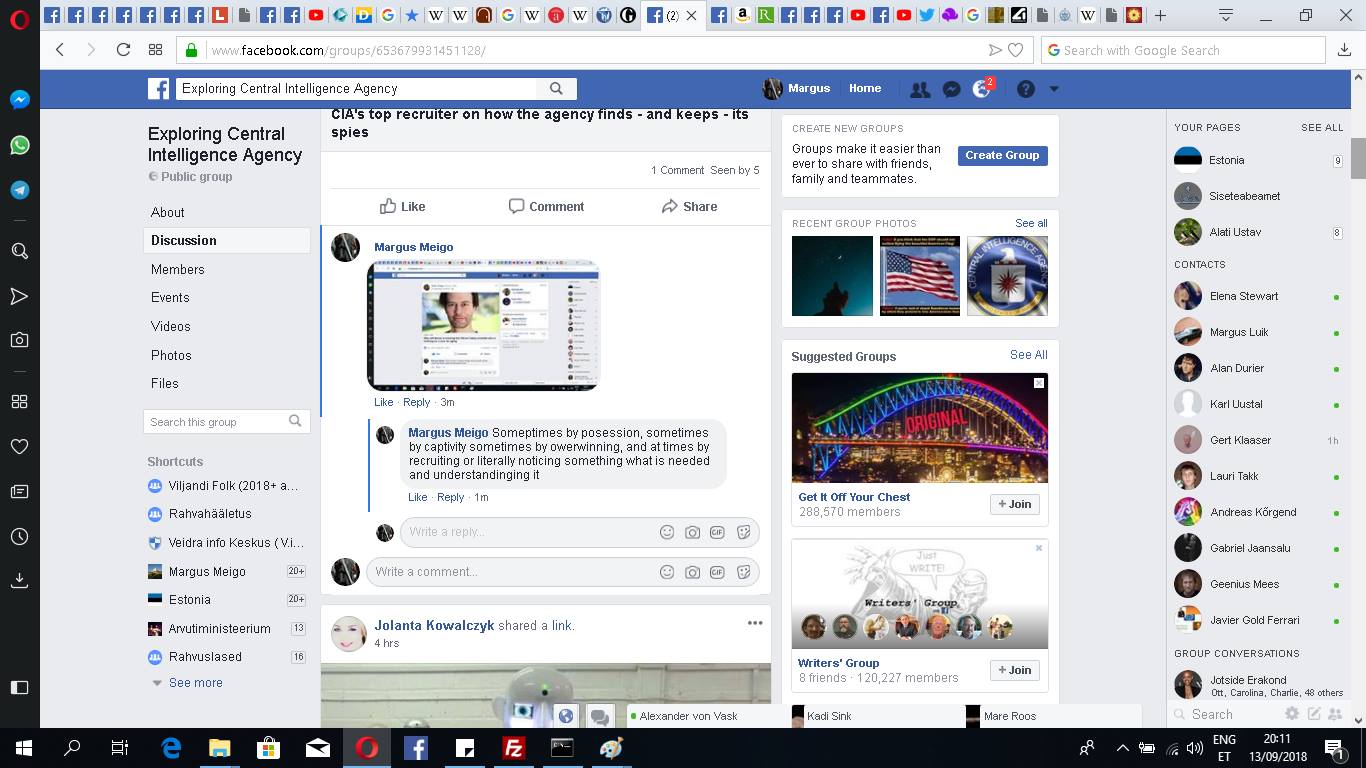This screenshot has height=768, width=1366.
Task: Click See All for Suggested Groups
Action: pyautogui.click(x=1029, y=355)
